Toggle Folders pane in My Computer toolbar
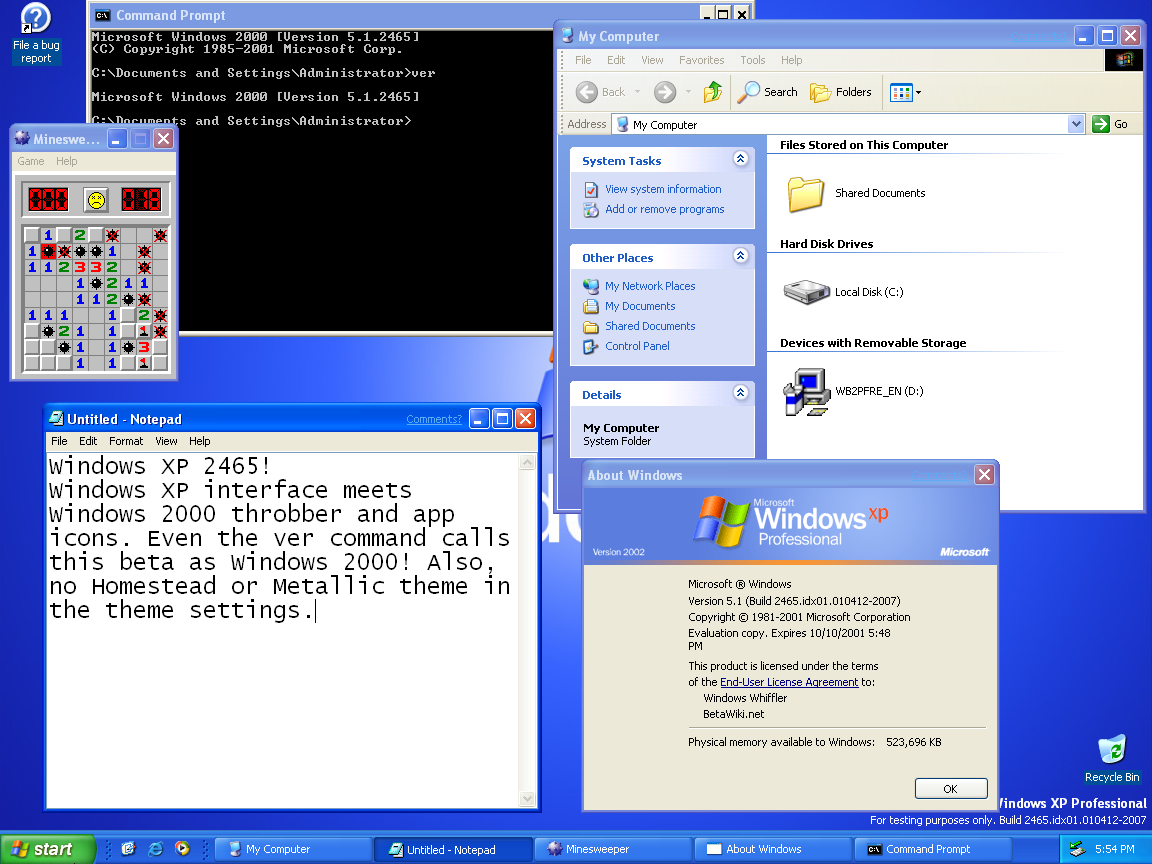The height and width of the screenshot is (864, 1152). click(x=840, y=92)
